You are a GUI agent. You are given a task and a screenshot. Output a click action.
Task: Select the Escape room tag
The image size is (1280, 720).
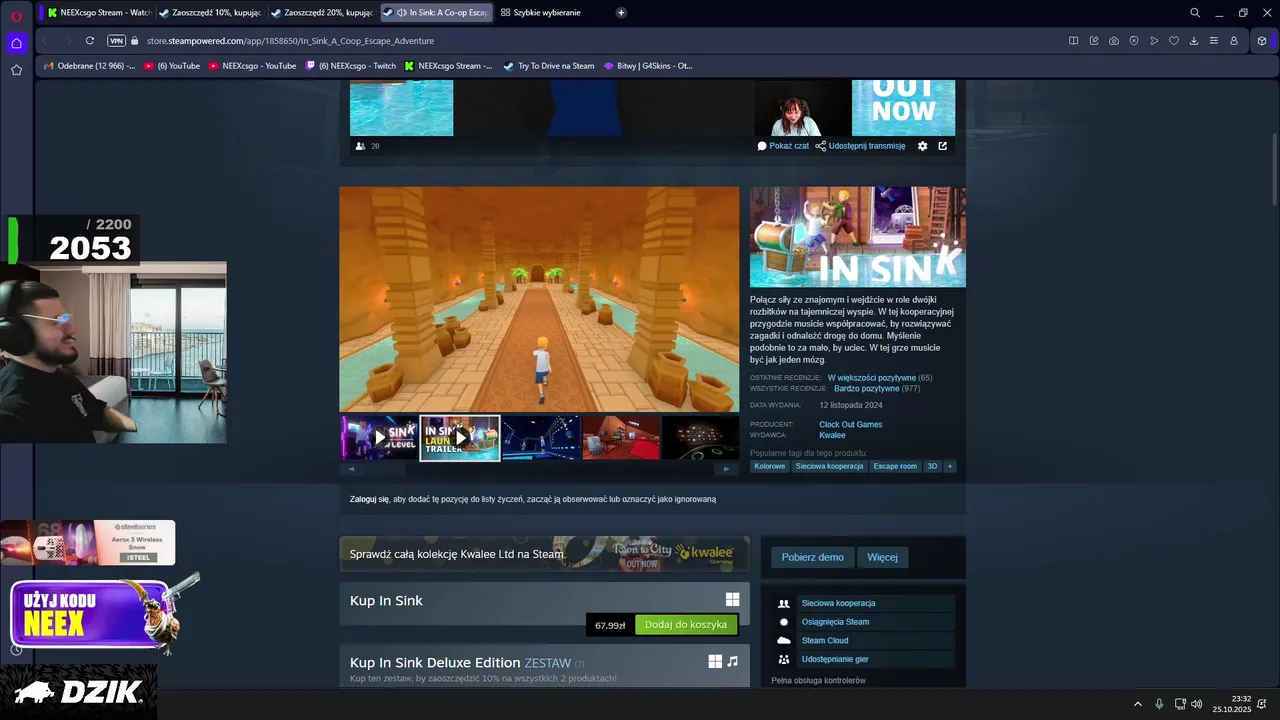point(895,466)
